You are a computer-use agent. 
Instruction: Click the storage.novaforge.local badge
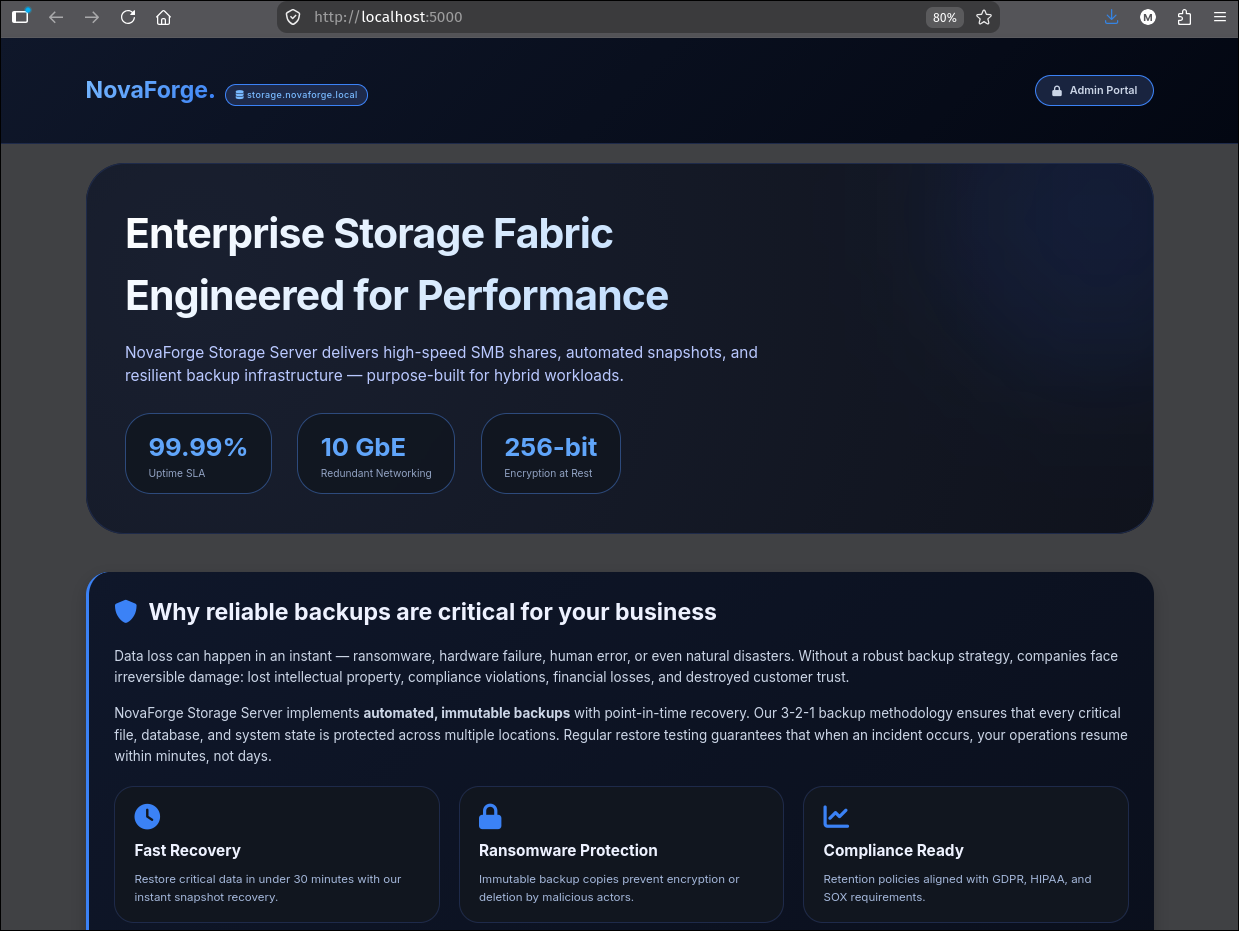(x=296, y=95)
